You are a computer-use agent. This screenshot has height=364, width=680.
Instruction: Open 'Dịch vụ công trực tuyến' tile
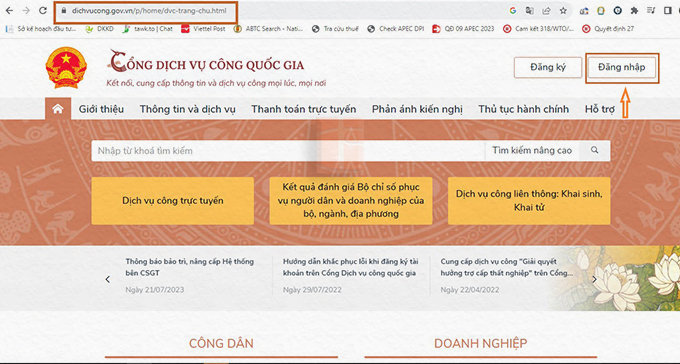pos(173,201)
